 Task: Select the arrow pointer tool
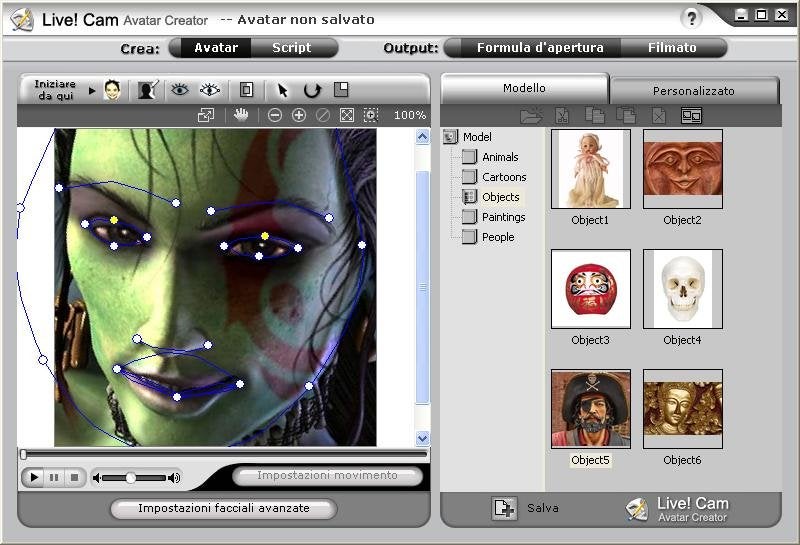click(282, 90)
